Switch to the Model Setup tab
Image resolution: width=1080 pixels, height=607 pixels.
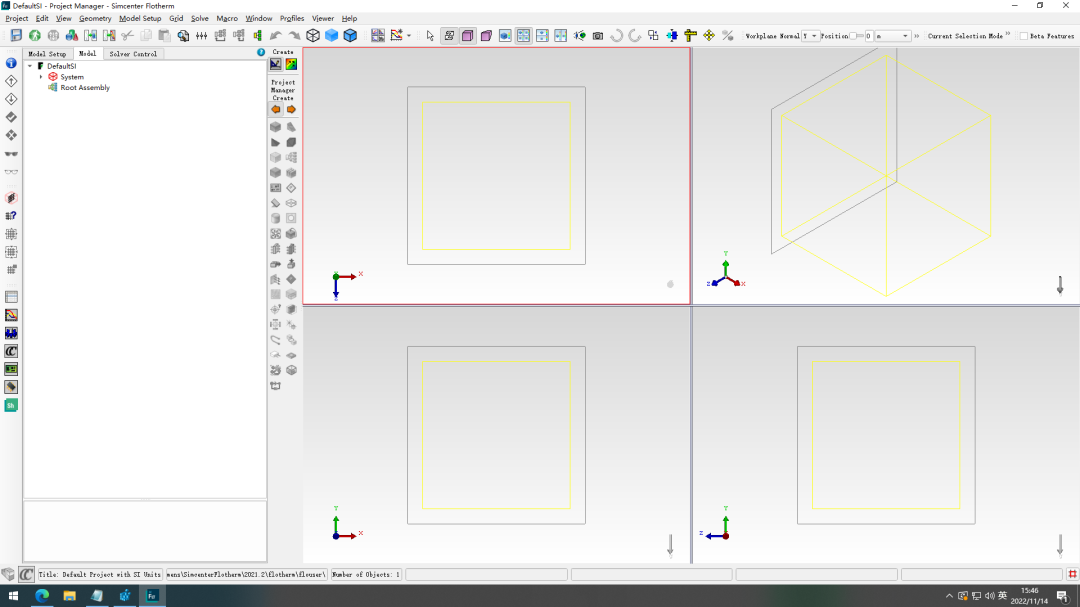pos(48,54)
